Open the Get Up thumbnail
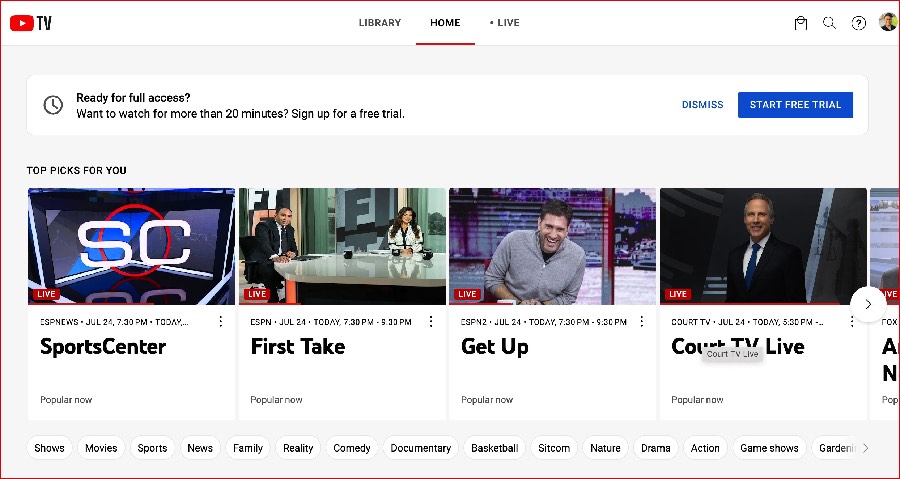900x479 pixels. [553, 246]
